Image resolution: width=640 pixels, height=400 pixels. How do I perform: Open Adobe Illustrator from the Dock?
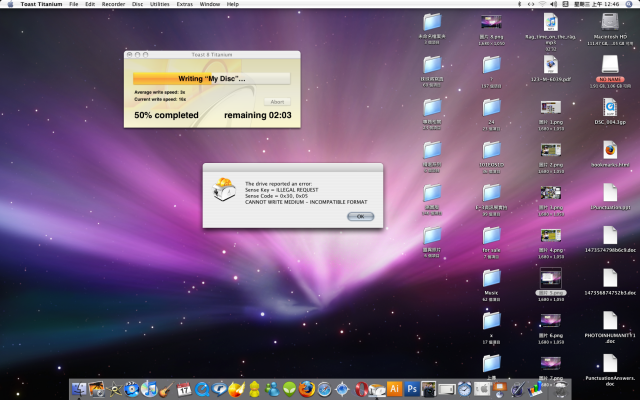[x=394, y=389]
